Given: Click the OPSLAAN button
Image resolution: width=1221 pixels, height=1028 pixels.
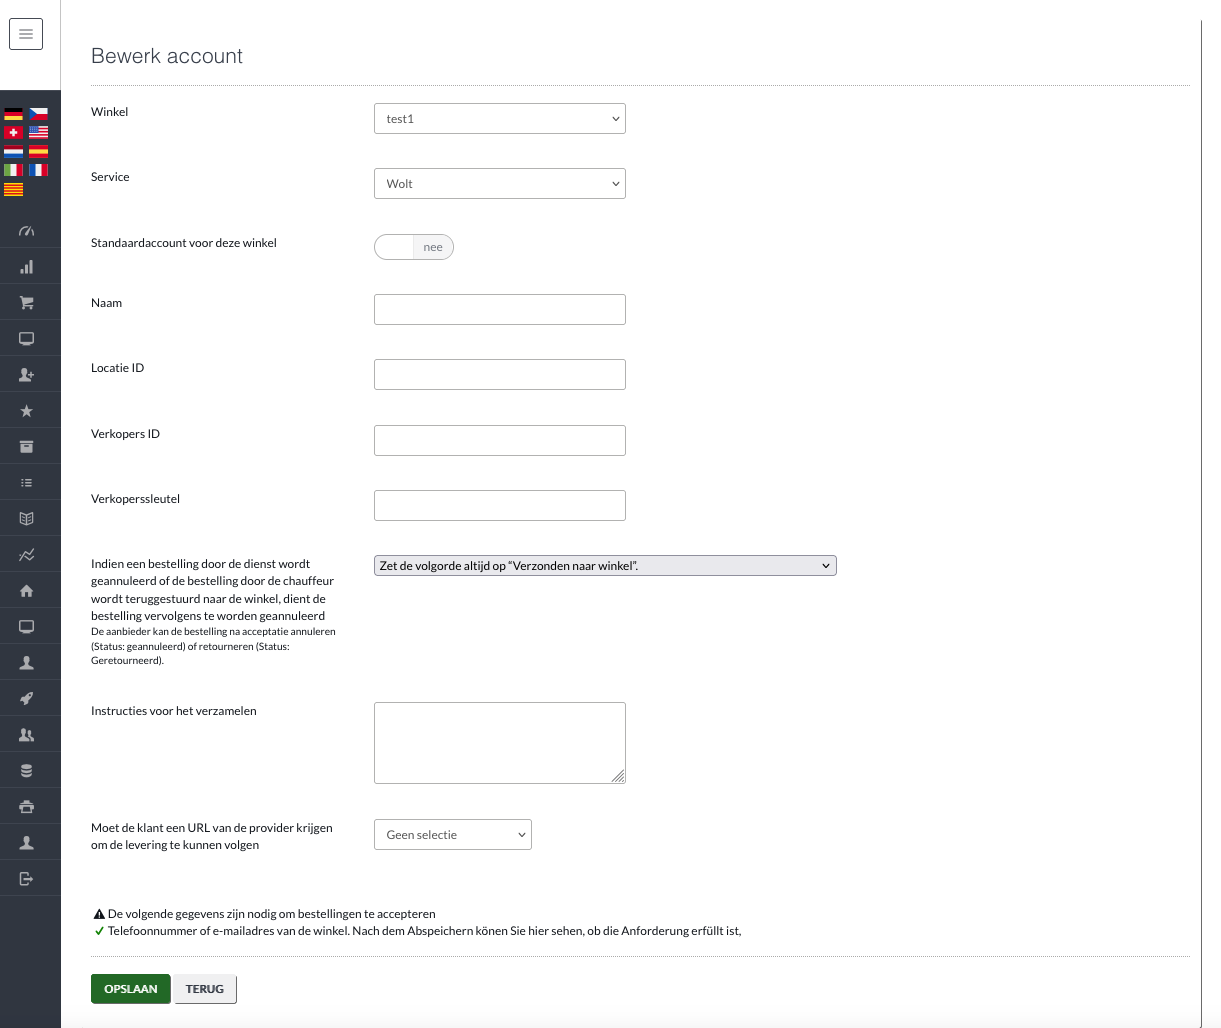Looking at the screenshot, I should click(131, 989).
